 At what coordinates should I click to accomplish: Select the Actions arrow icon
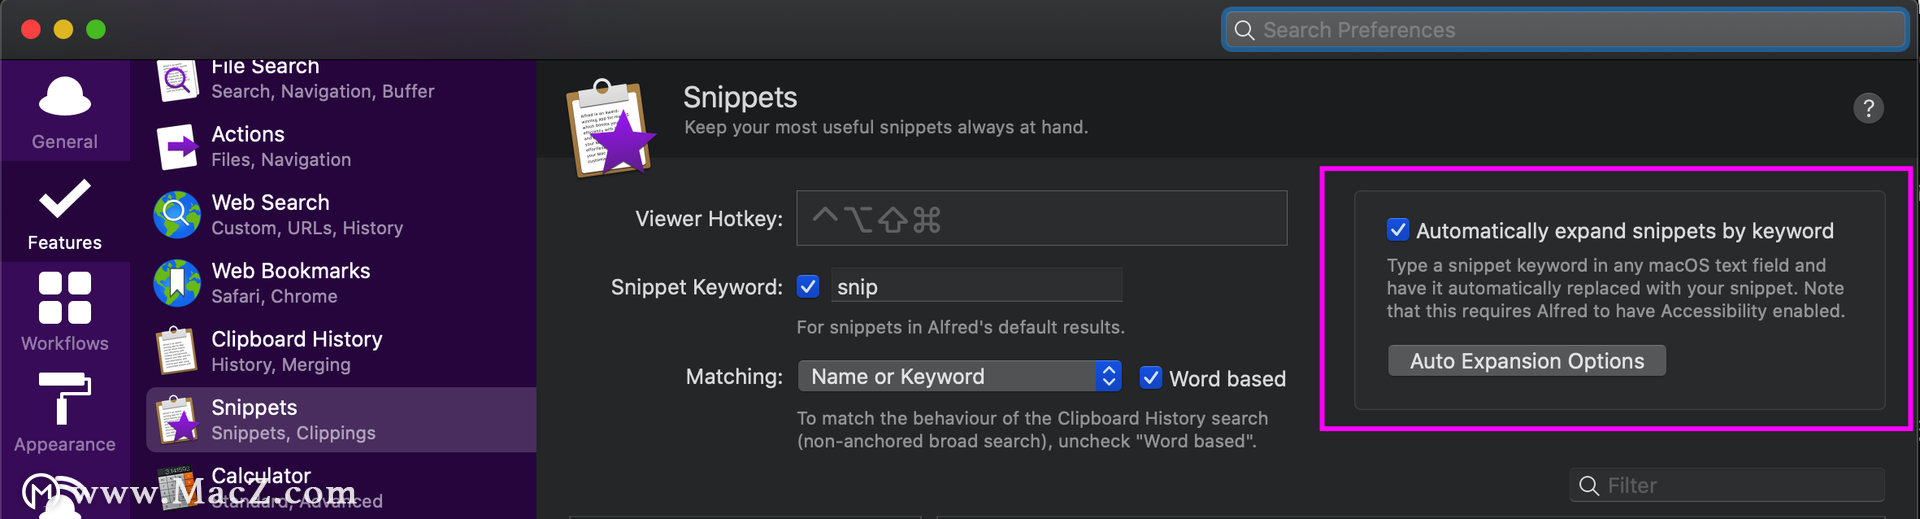(177, 147)
